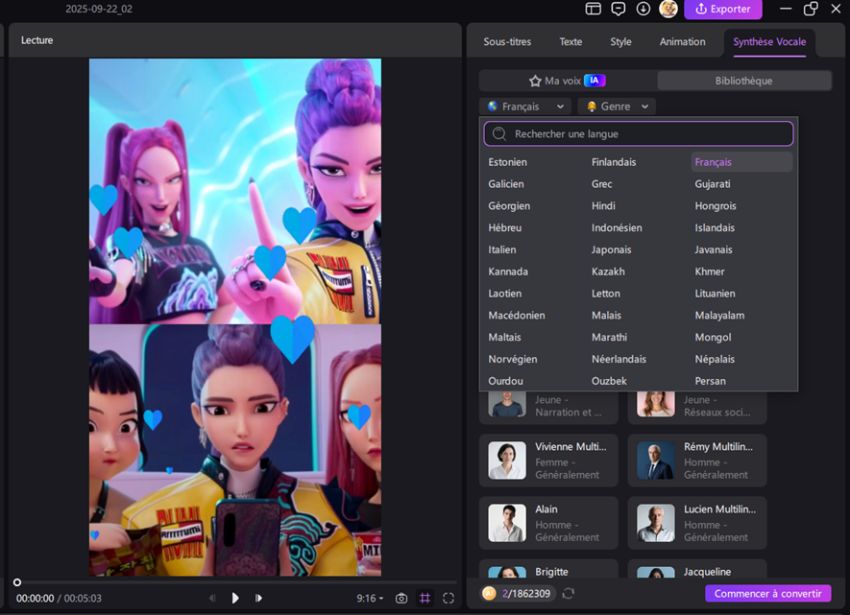The image size is (850, 615).
Task: Switch to the Sous-titres tab
Action: (x=507, y=42)
